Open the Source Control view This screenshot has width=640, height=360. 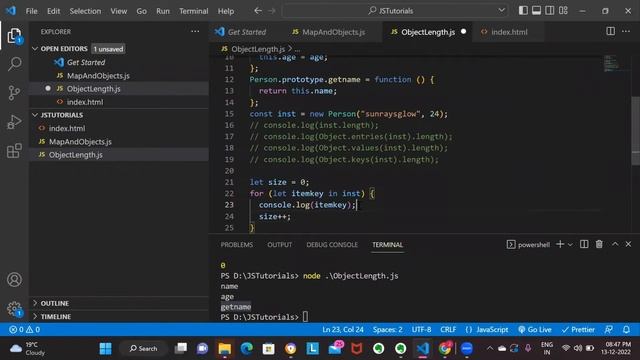click(x=14, y=93)
